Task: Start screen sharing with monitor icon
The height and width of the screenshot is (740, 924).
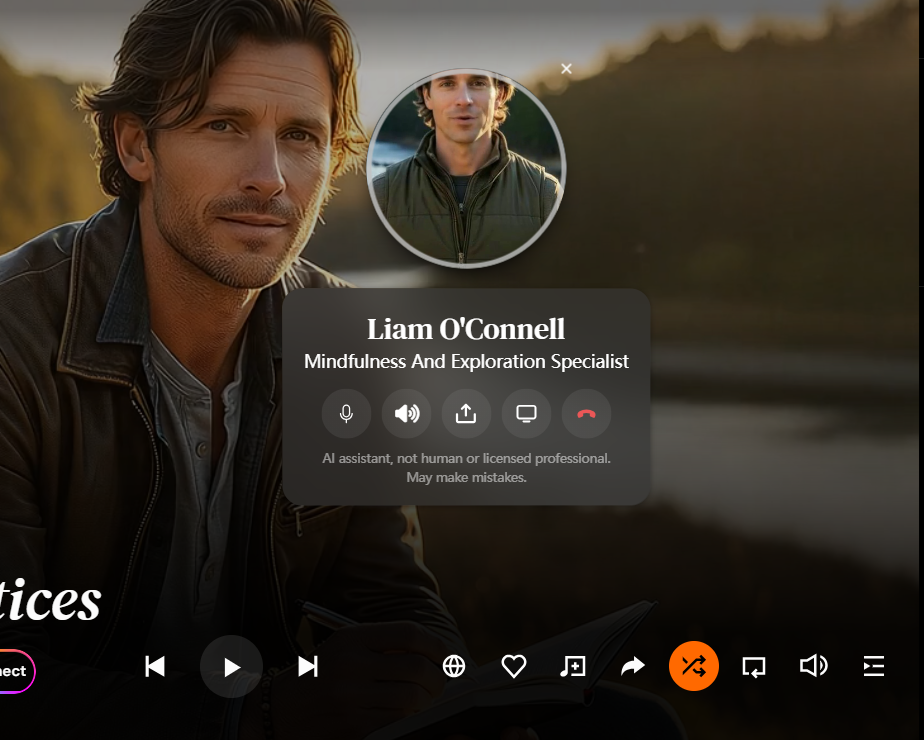Action: tap(526, 414)
